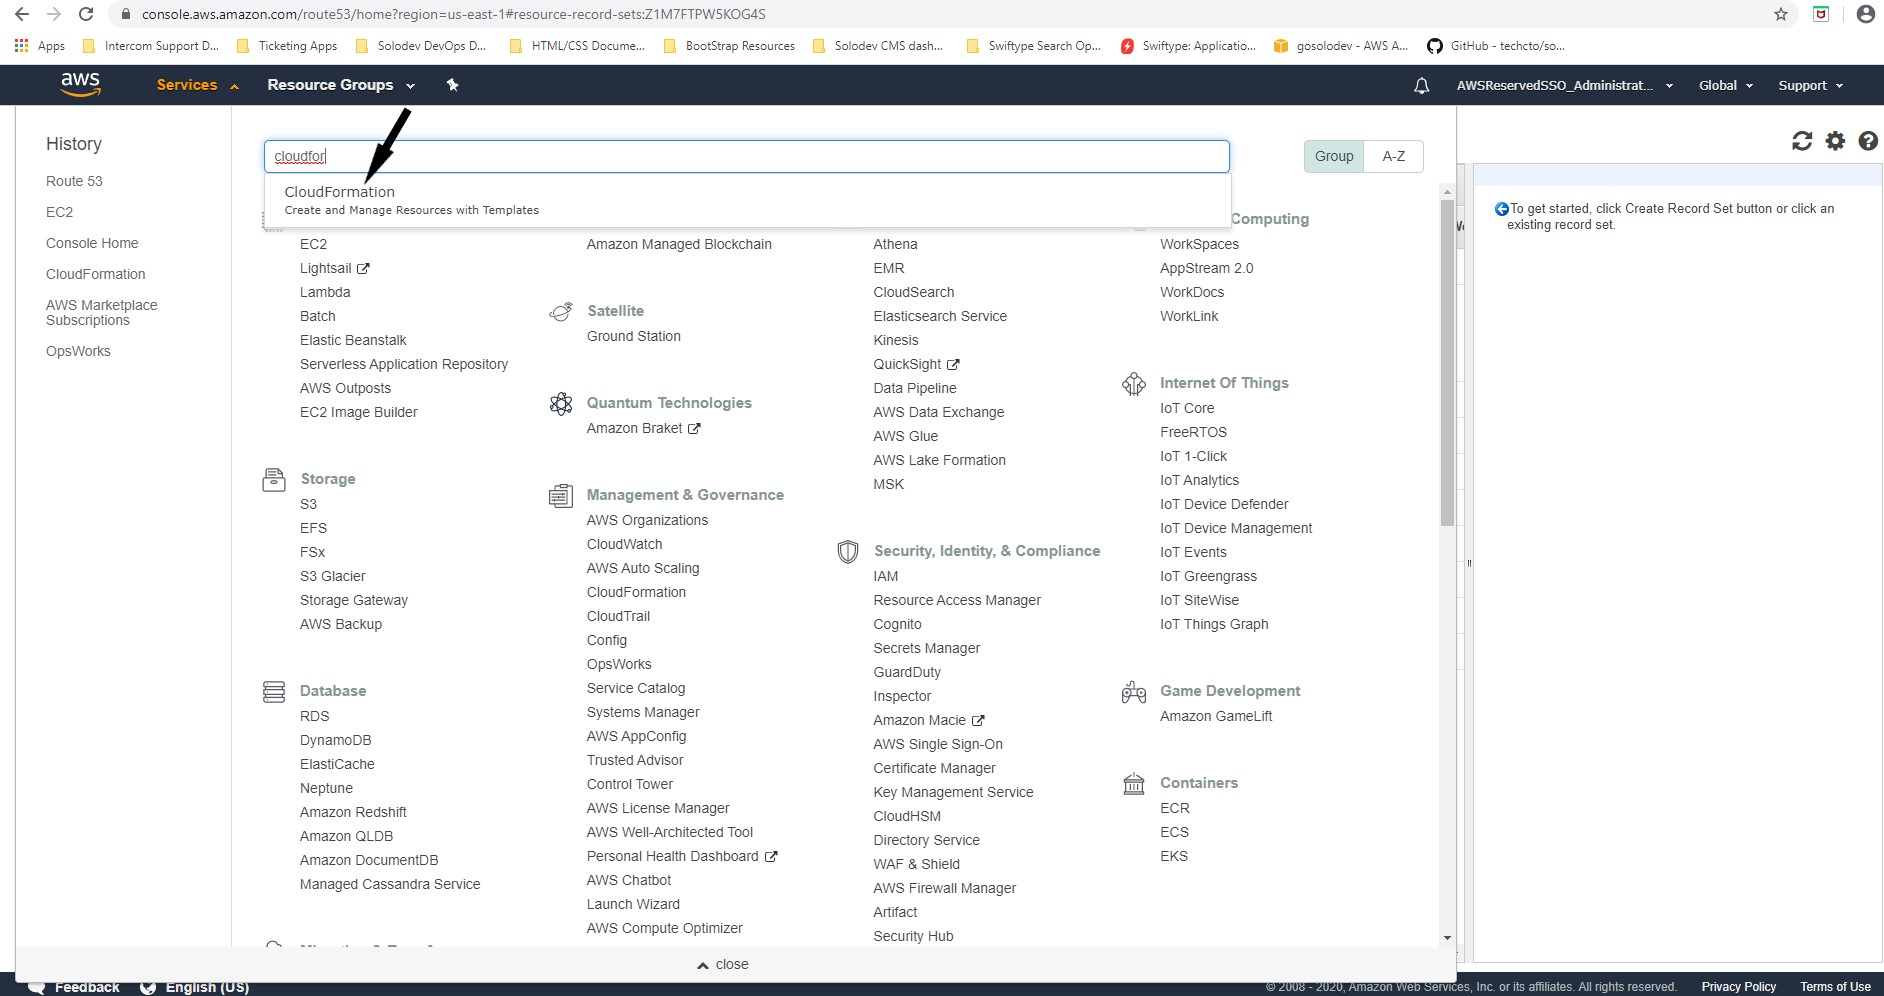Open Terms of Use footer link
Viewport: 1884px width, 996px height.
click(1835, 987)
